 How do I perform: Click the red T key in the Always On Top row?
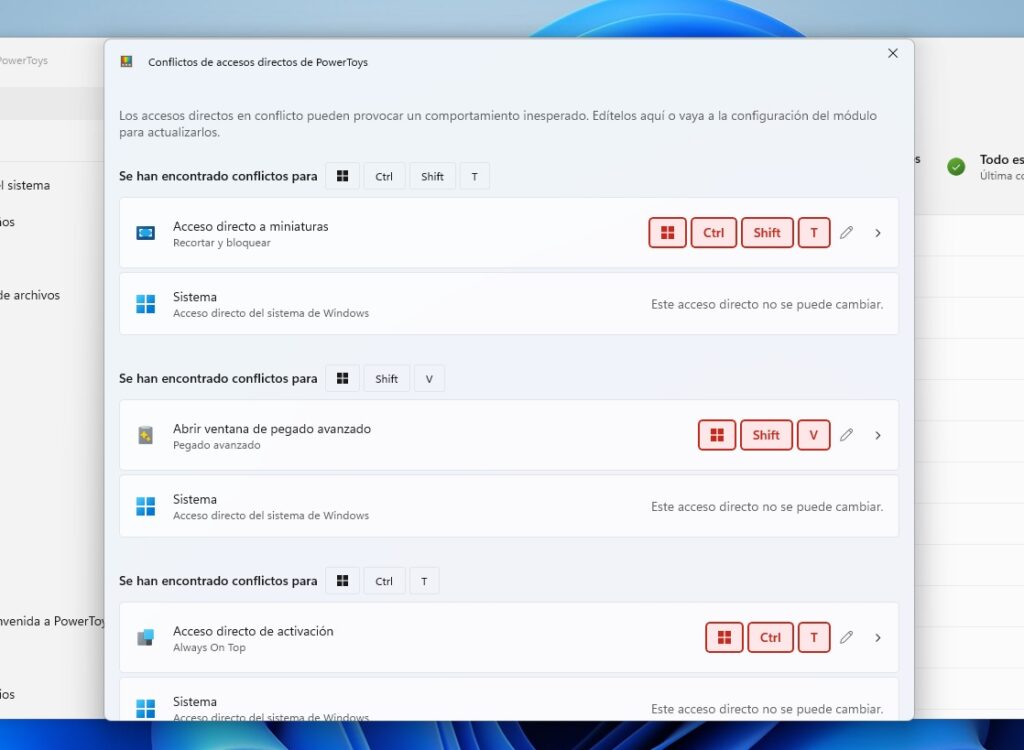coord(814,637)
